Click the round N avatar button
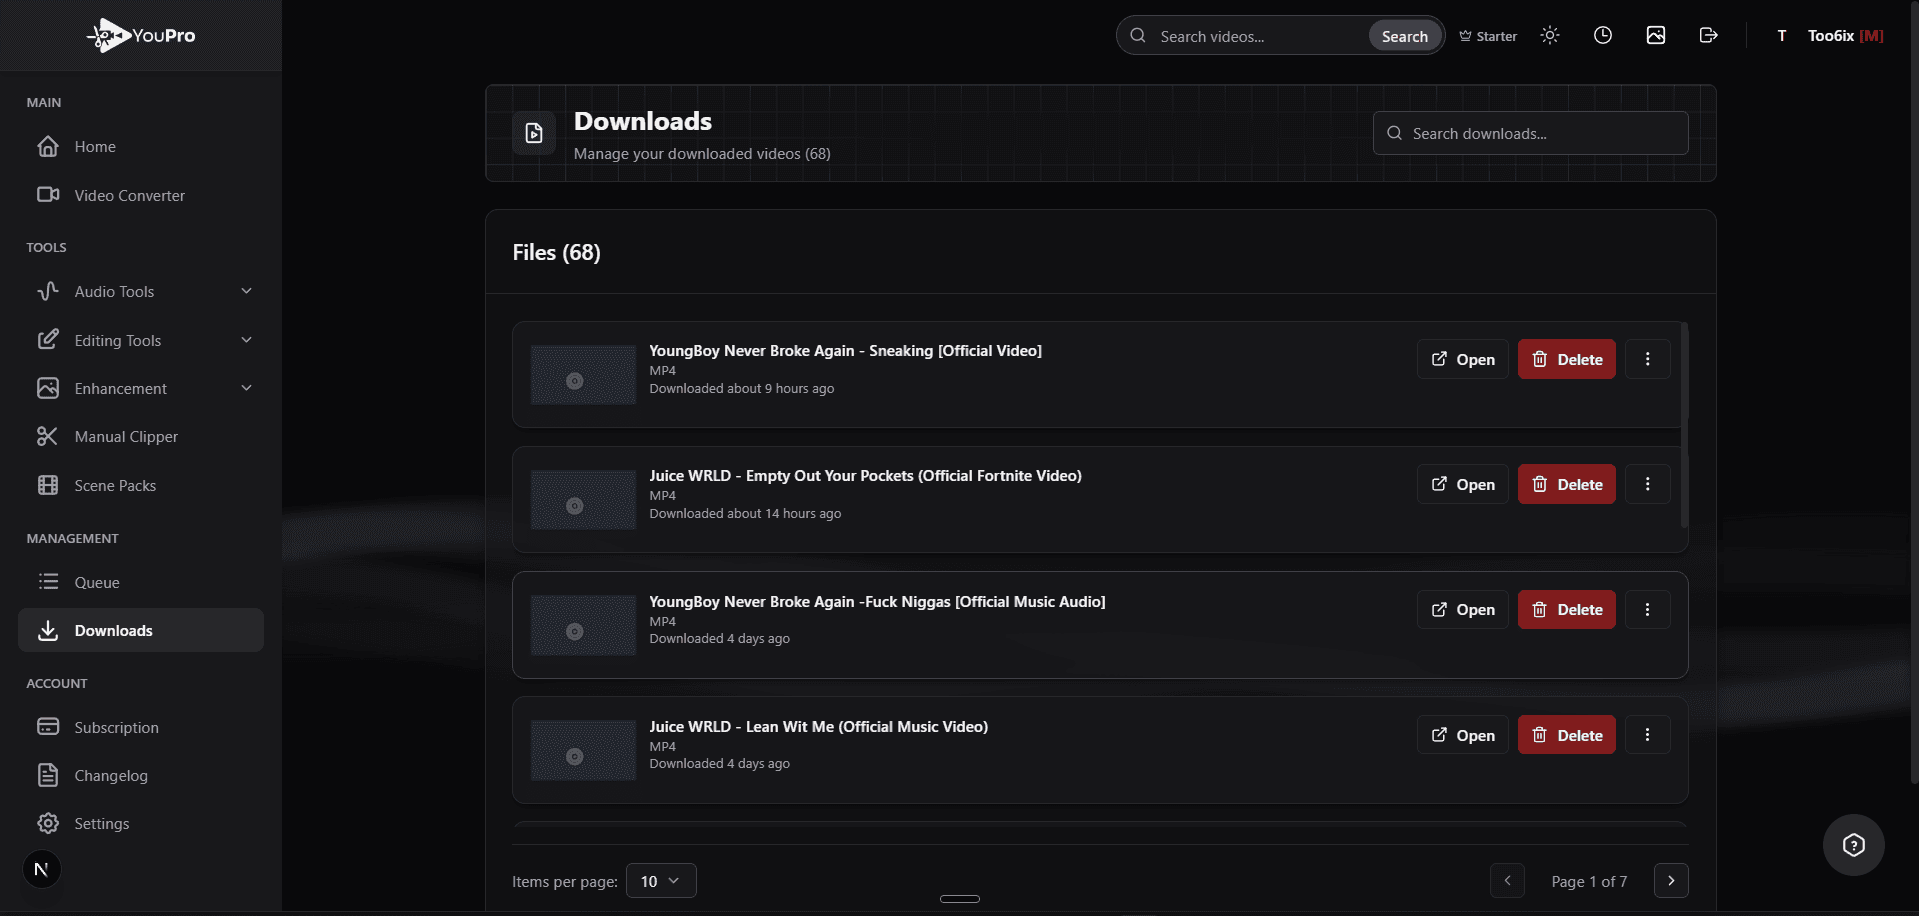Image resolution: width=1919 pixels, height=916 pixels. [41, 869]
